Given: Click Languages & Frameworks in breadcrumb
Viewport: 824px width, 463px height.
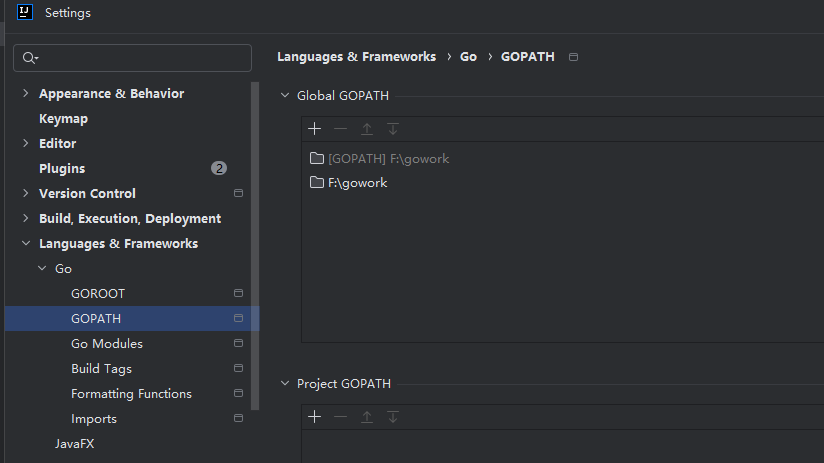Looking at the screenshot, I should click(356, 57).
